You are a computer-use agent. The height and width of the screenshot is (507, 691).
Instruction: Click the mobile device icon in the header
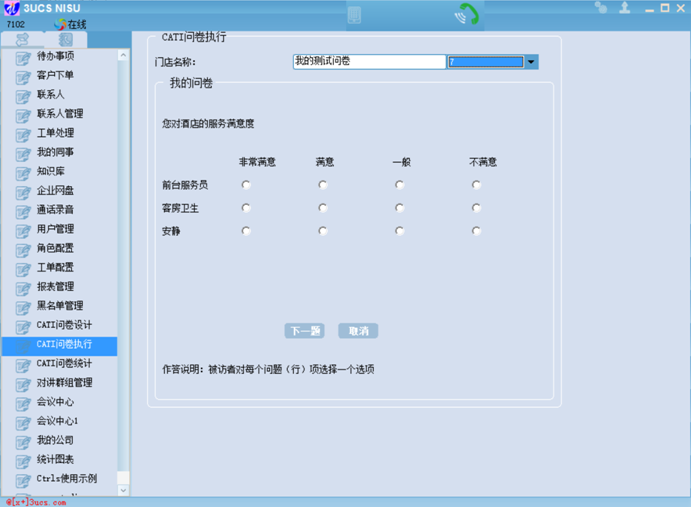[354, 15]
